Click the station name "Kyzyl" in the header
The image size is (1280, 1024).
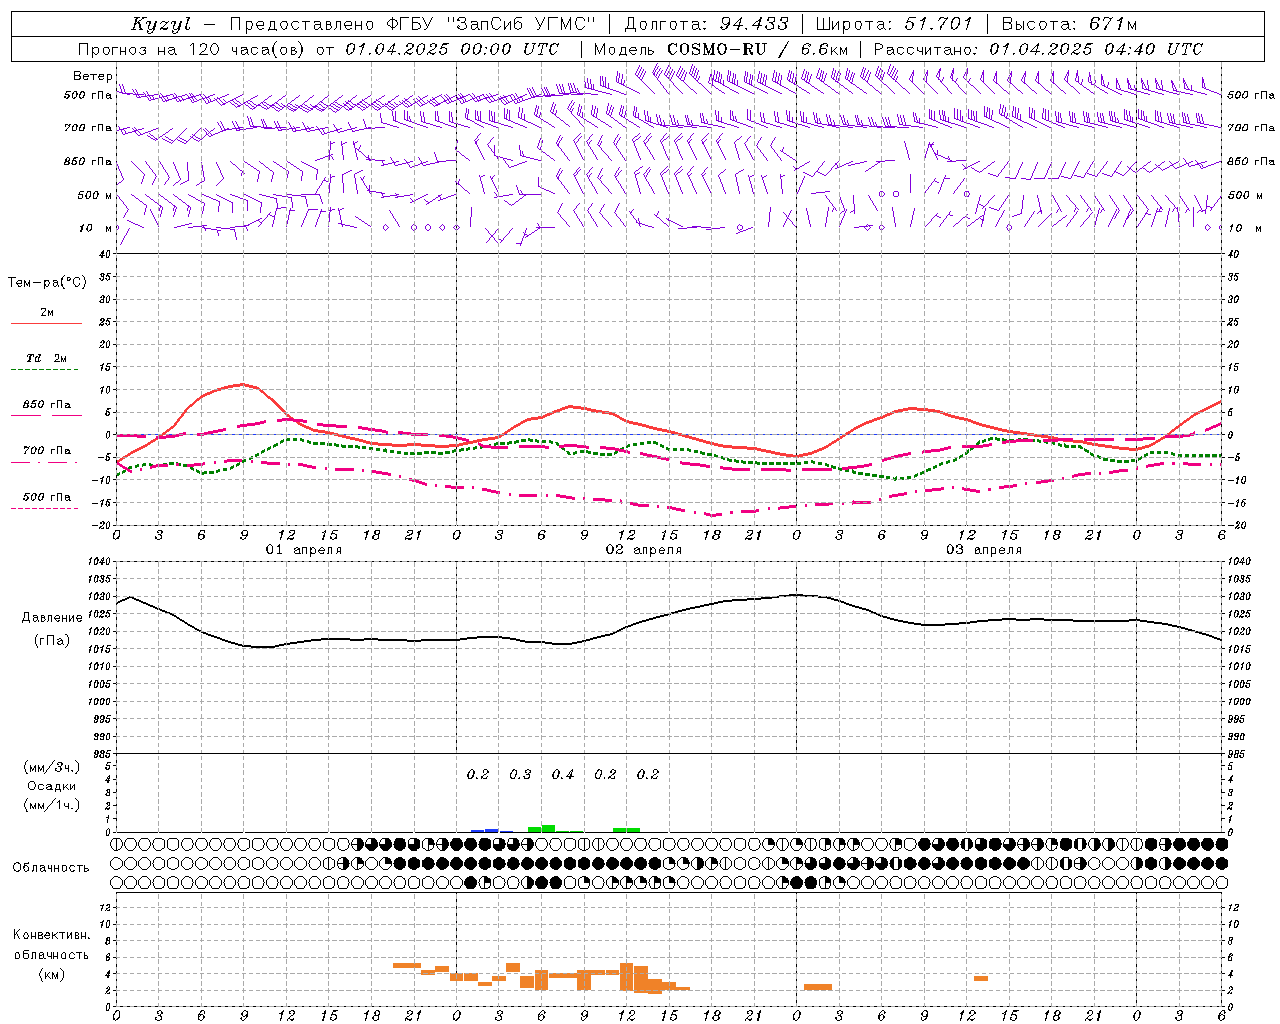click(x=161, y=24)
